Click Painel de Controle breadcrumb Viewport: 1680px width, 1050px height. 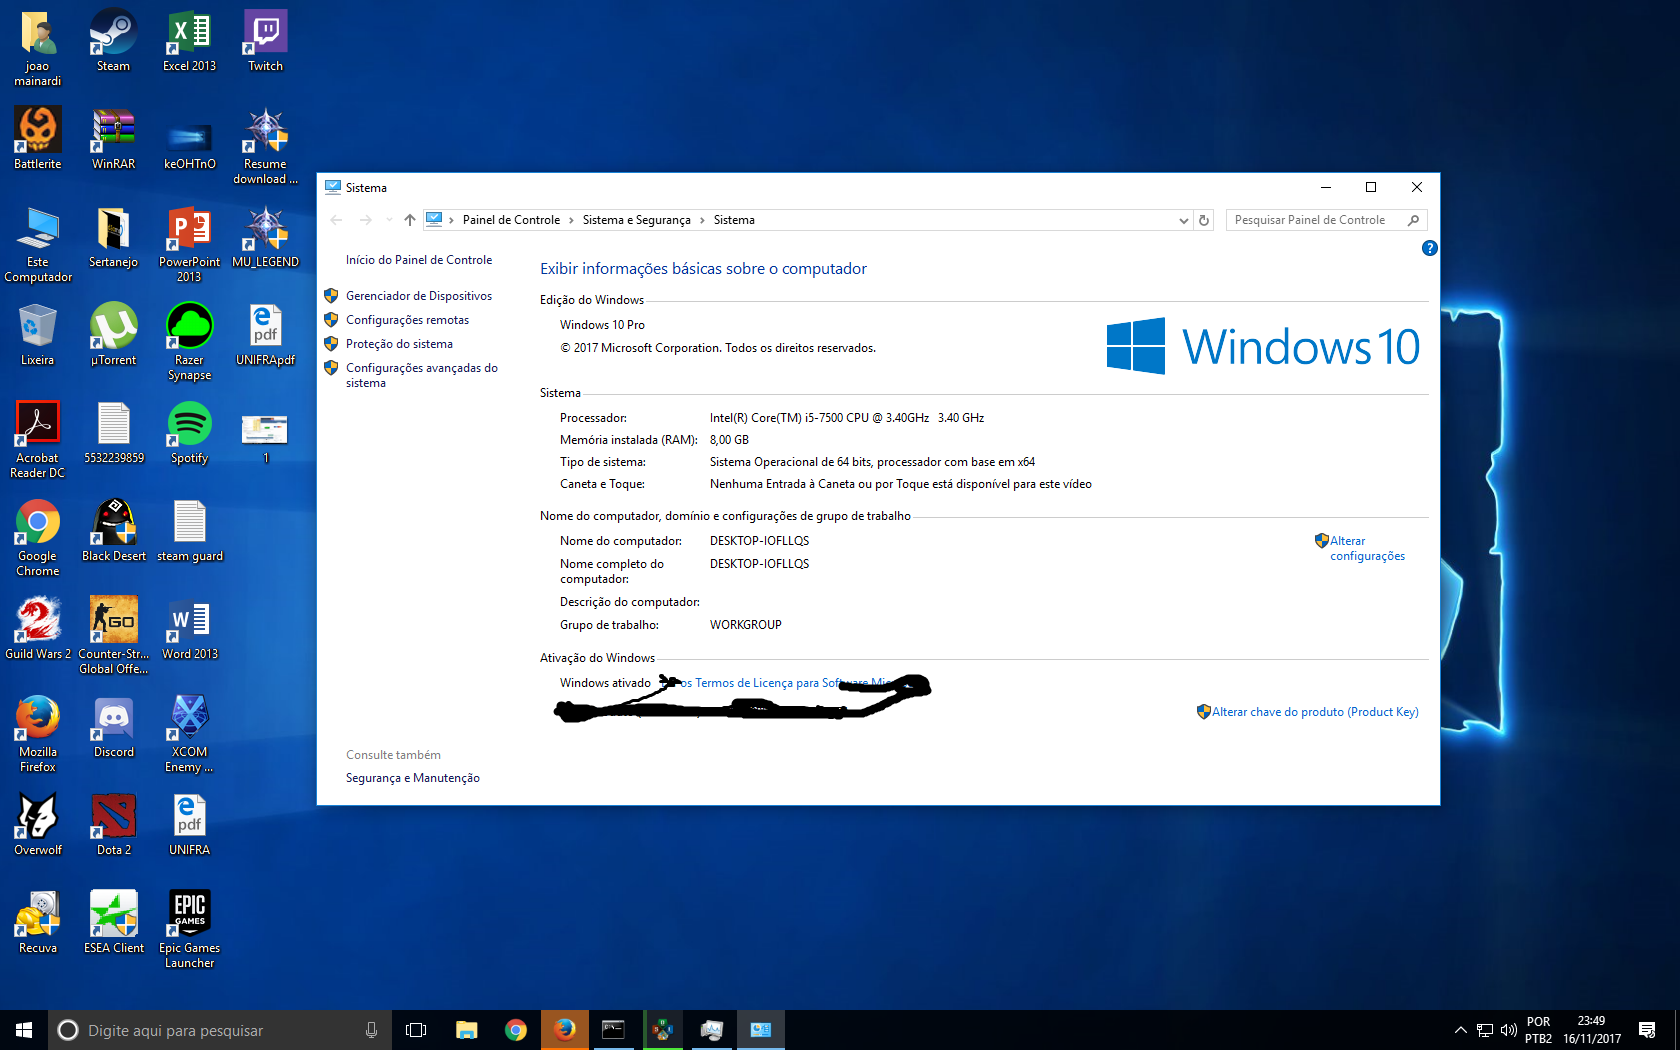511,220
